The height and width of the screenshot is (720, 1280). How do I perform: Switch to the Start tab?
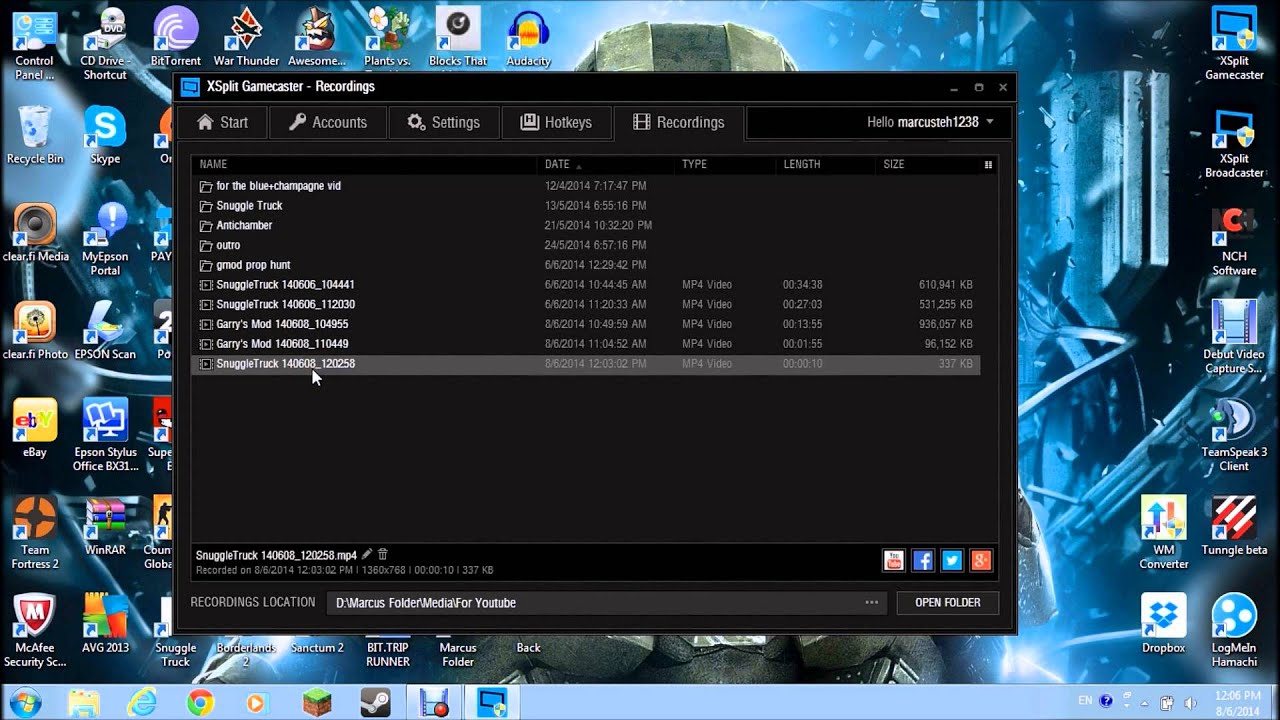pos(222,122)
